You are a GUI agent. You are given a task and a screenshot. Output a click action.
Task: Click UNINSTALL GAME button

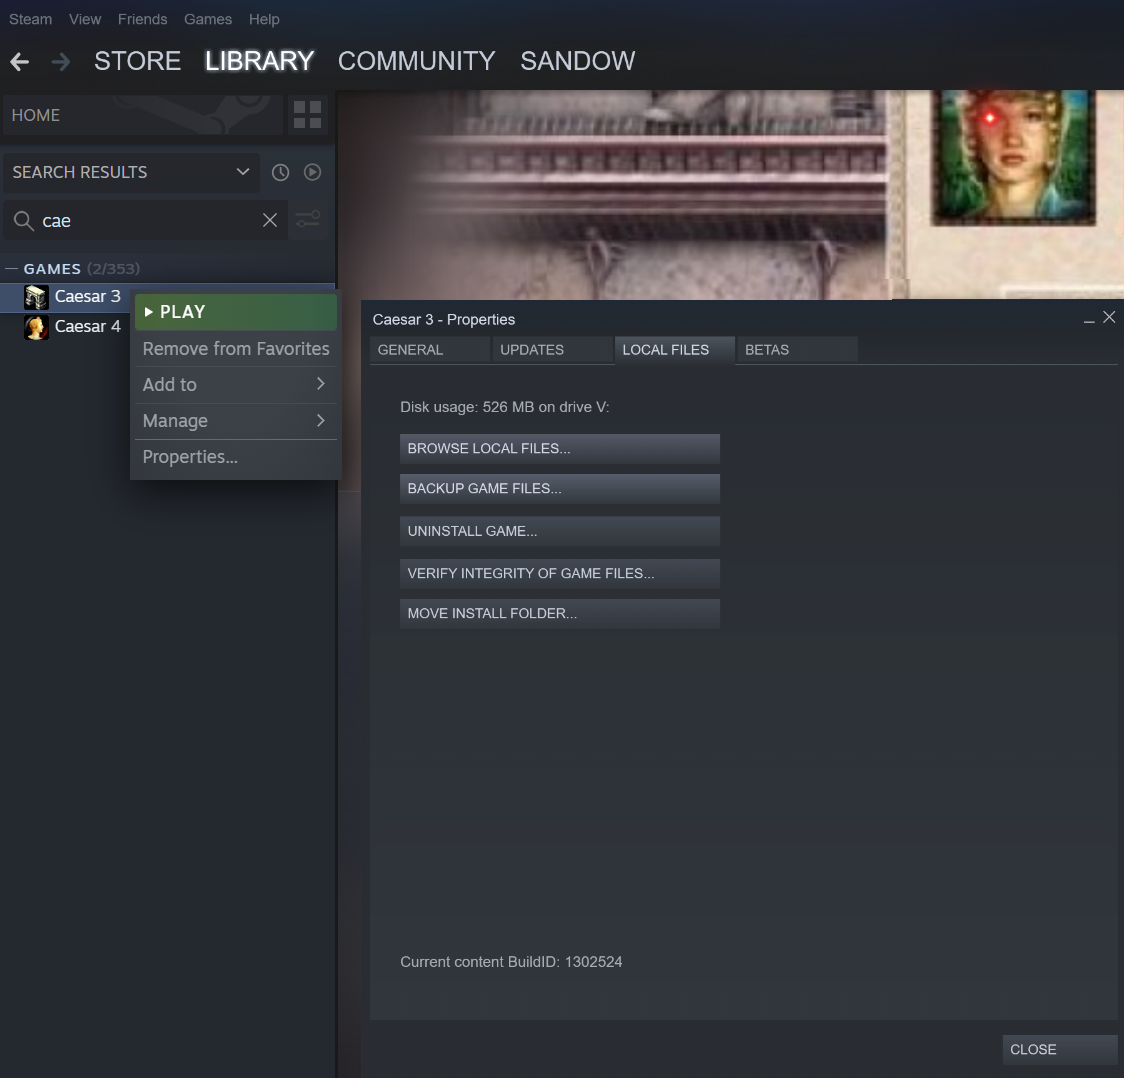(560, 531)
